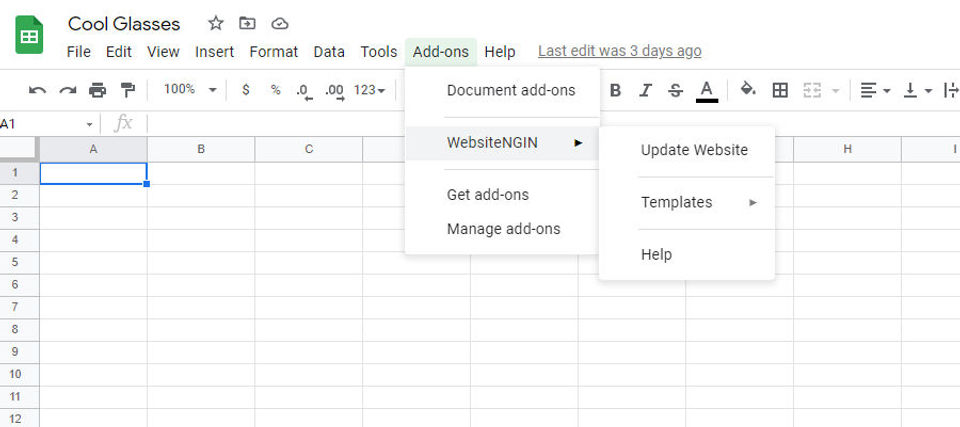Close the Add-ons menu
The width and height of the screenshot is (960, 427).
pyautogui.click(x=441, y=52)
